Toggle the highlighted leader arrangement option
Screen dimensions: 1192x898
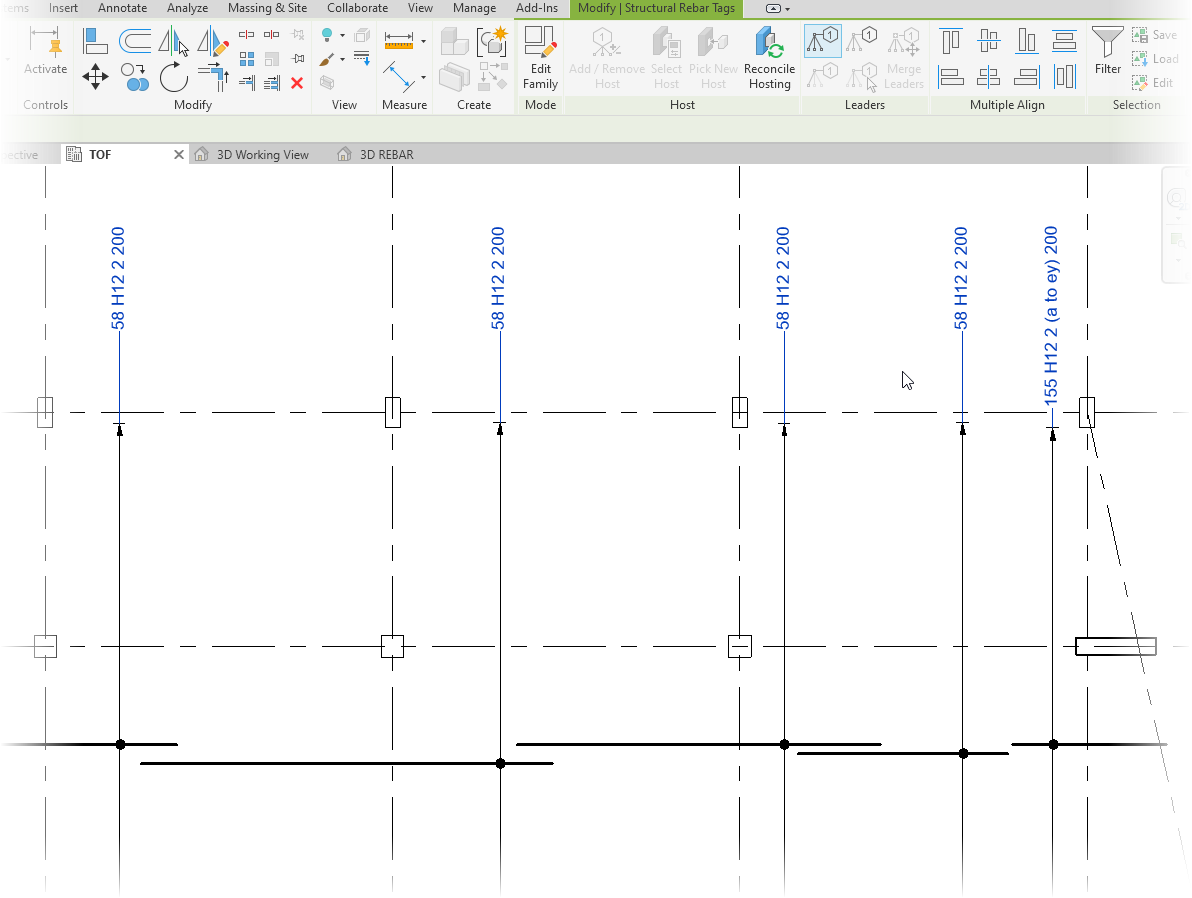[823, 41]
